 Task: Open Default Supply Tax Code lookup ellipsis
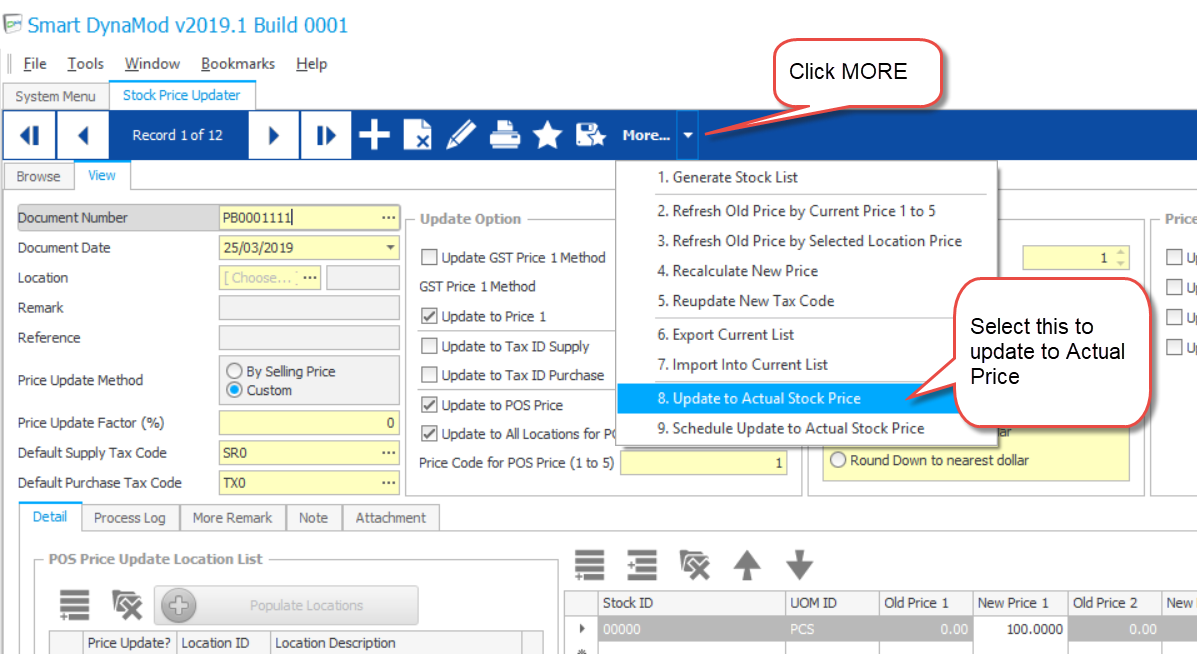coord(389,453)
